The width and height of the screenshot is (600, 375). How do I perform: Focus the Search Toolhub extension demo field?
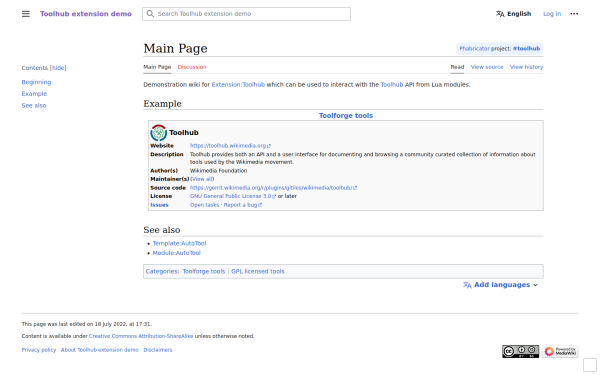click(246, 14)
